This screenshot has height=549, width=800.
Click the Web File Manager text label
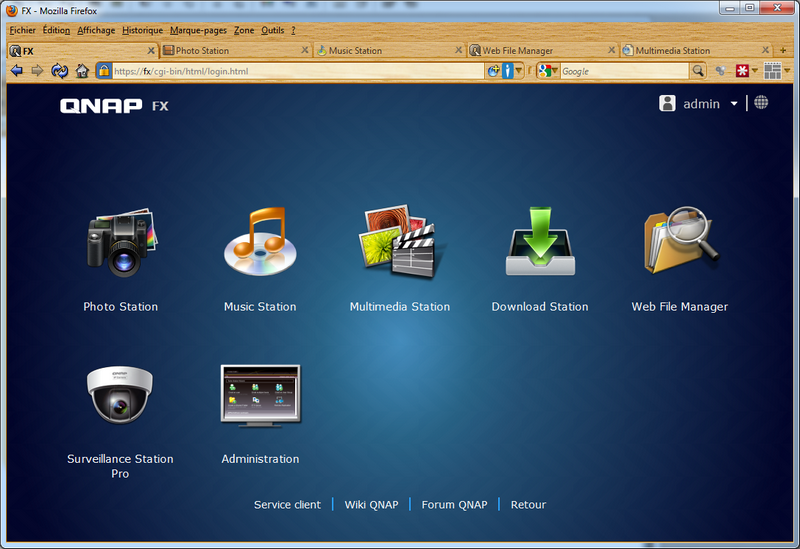pos(680,307)
